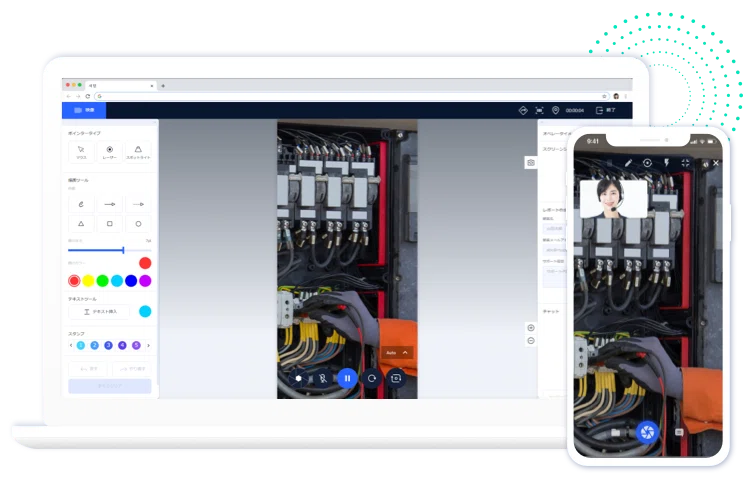Open the blue video tab
Viewport: 743px width, 480px height.
pos(84,110)
